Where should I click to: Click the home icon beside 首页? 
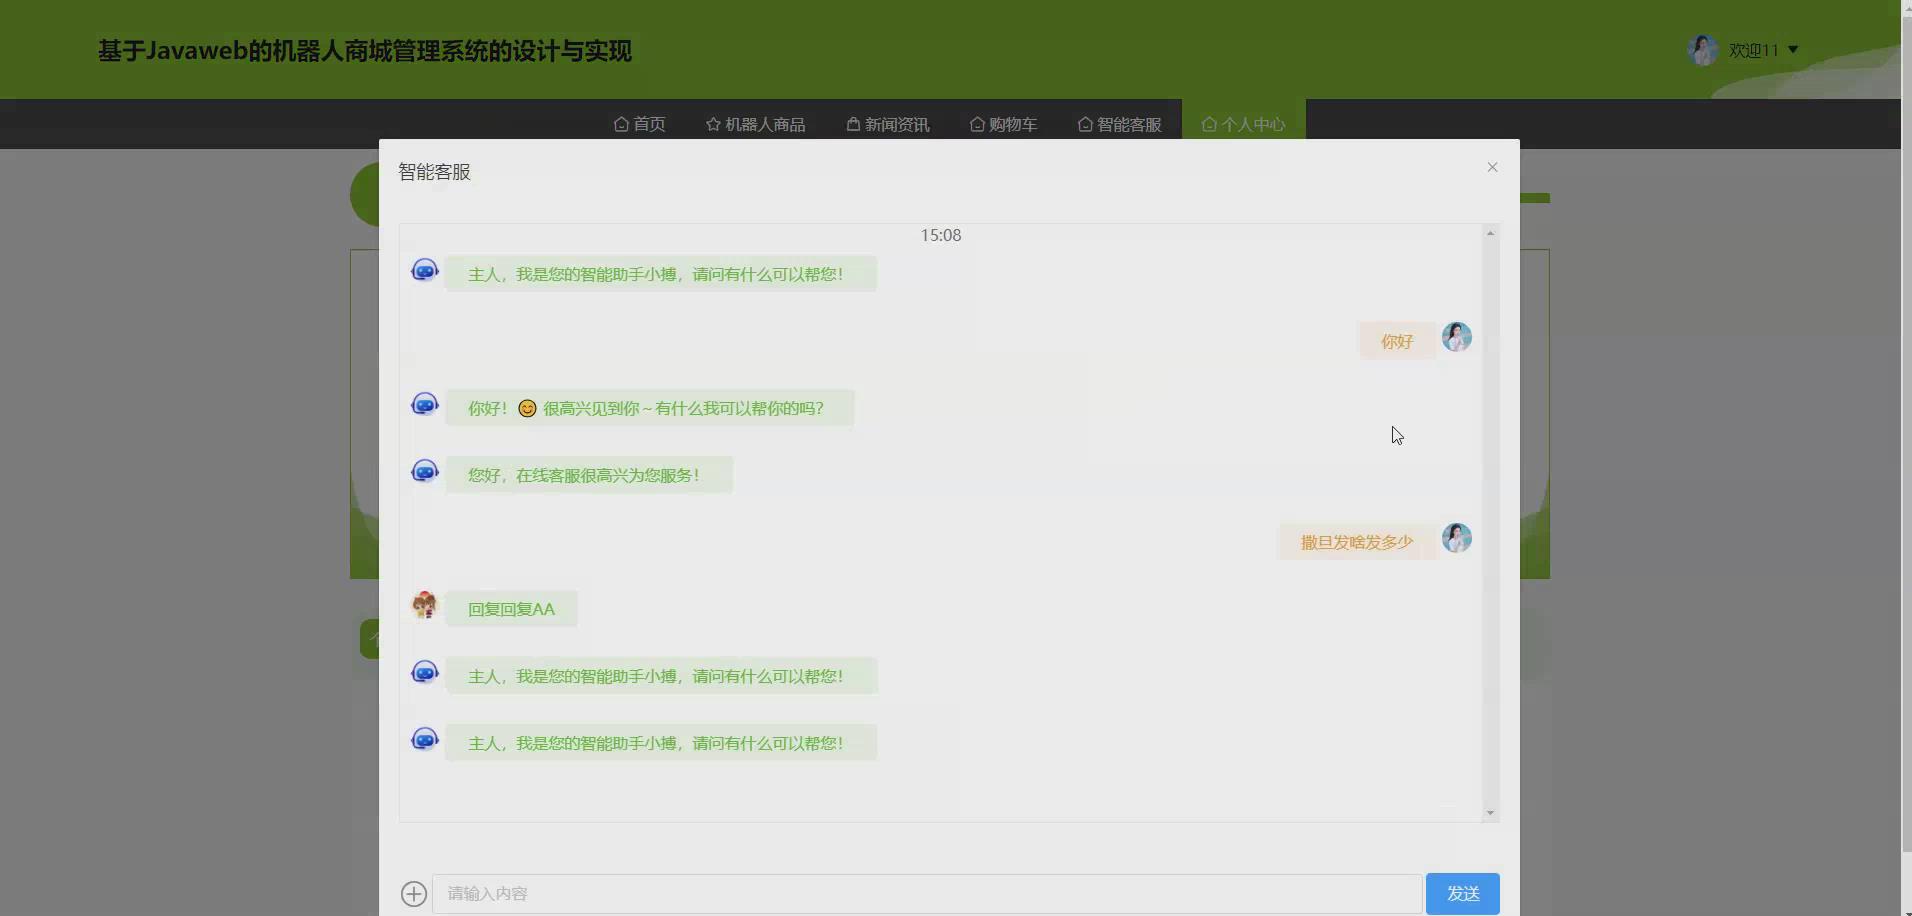[x=621, y=124]
